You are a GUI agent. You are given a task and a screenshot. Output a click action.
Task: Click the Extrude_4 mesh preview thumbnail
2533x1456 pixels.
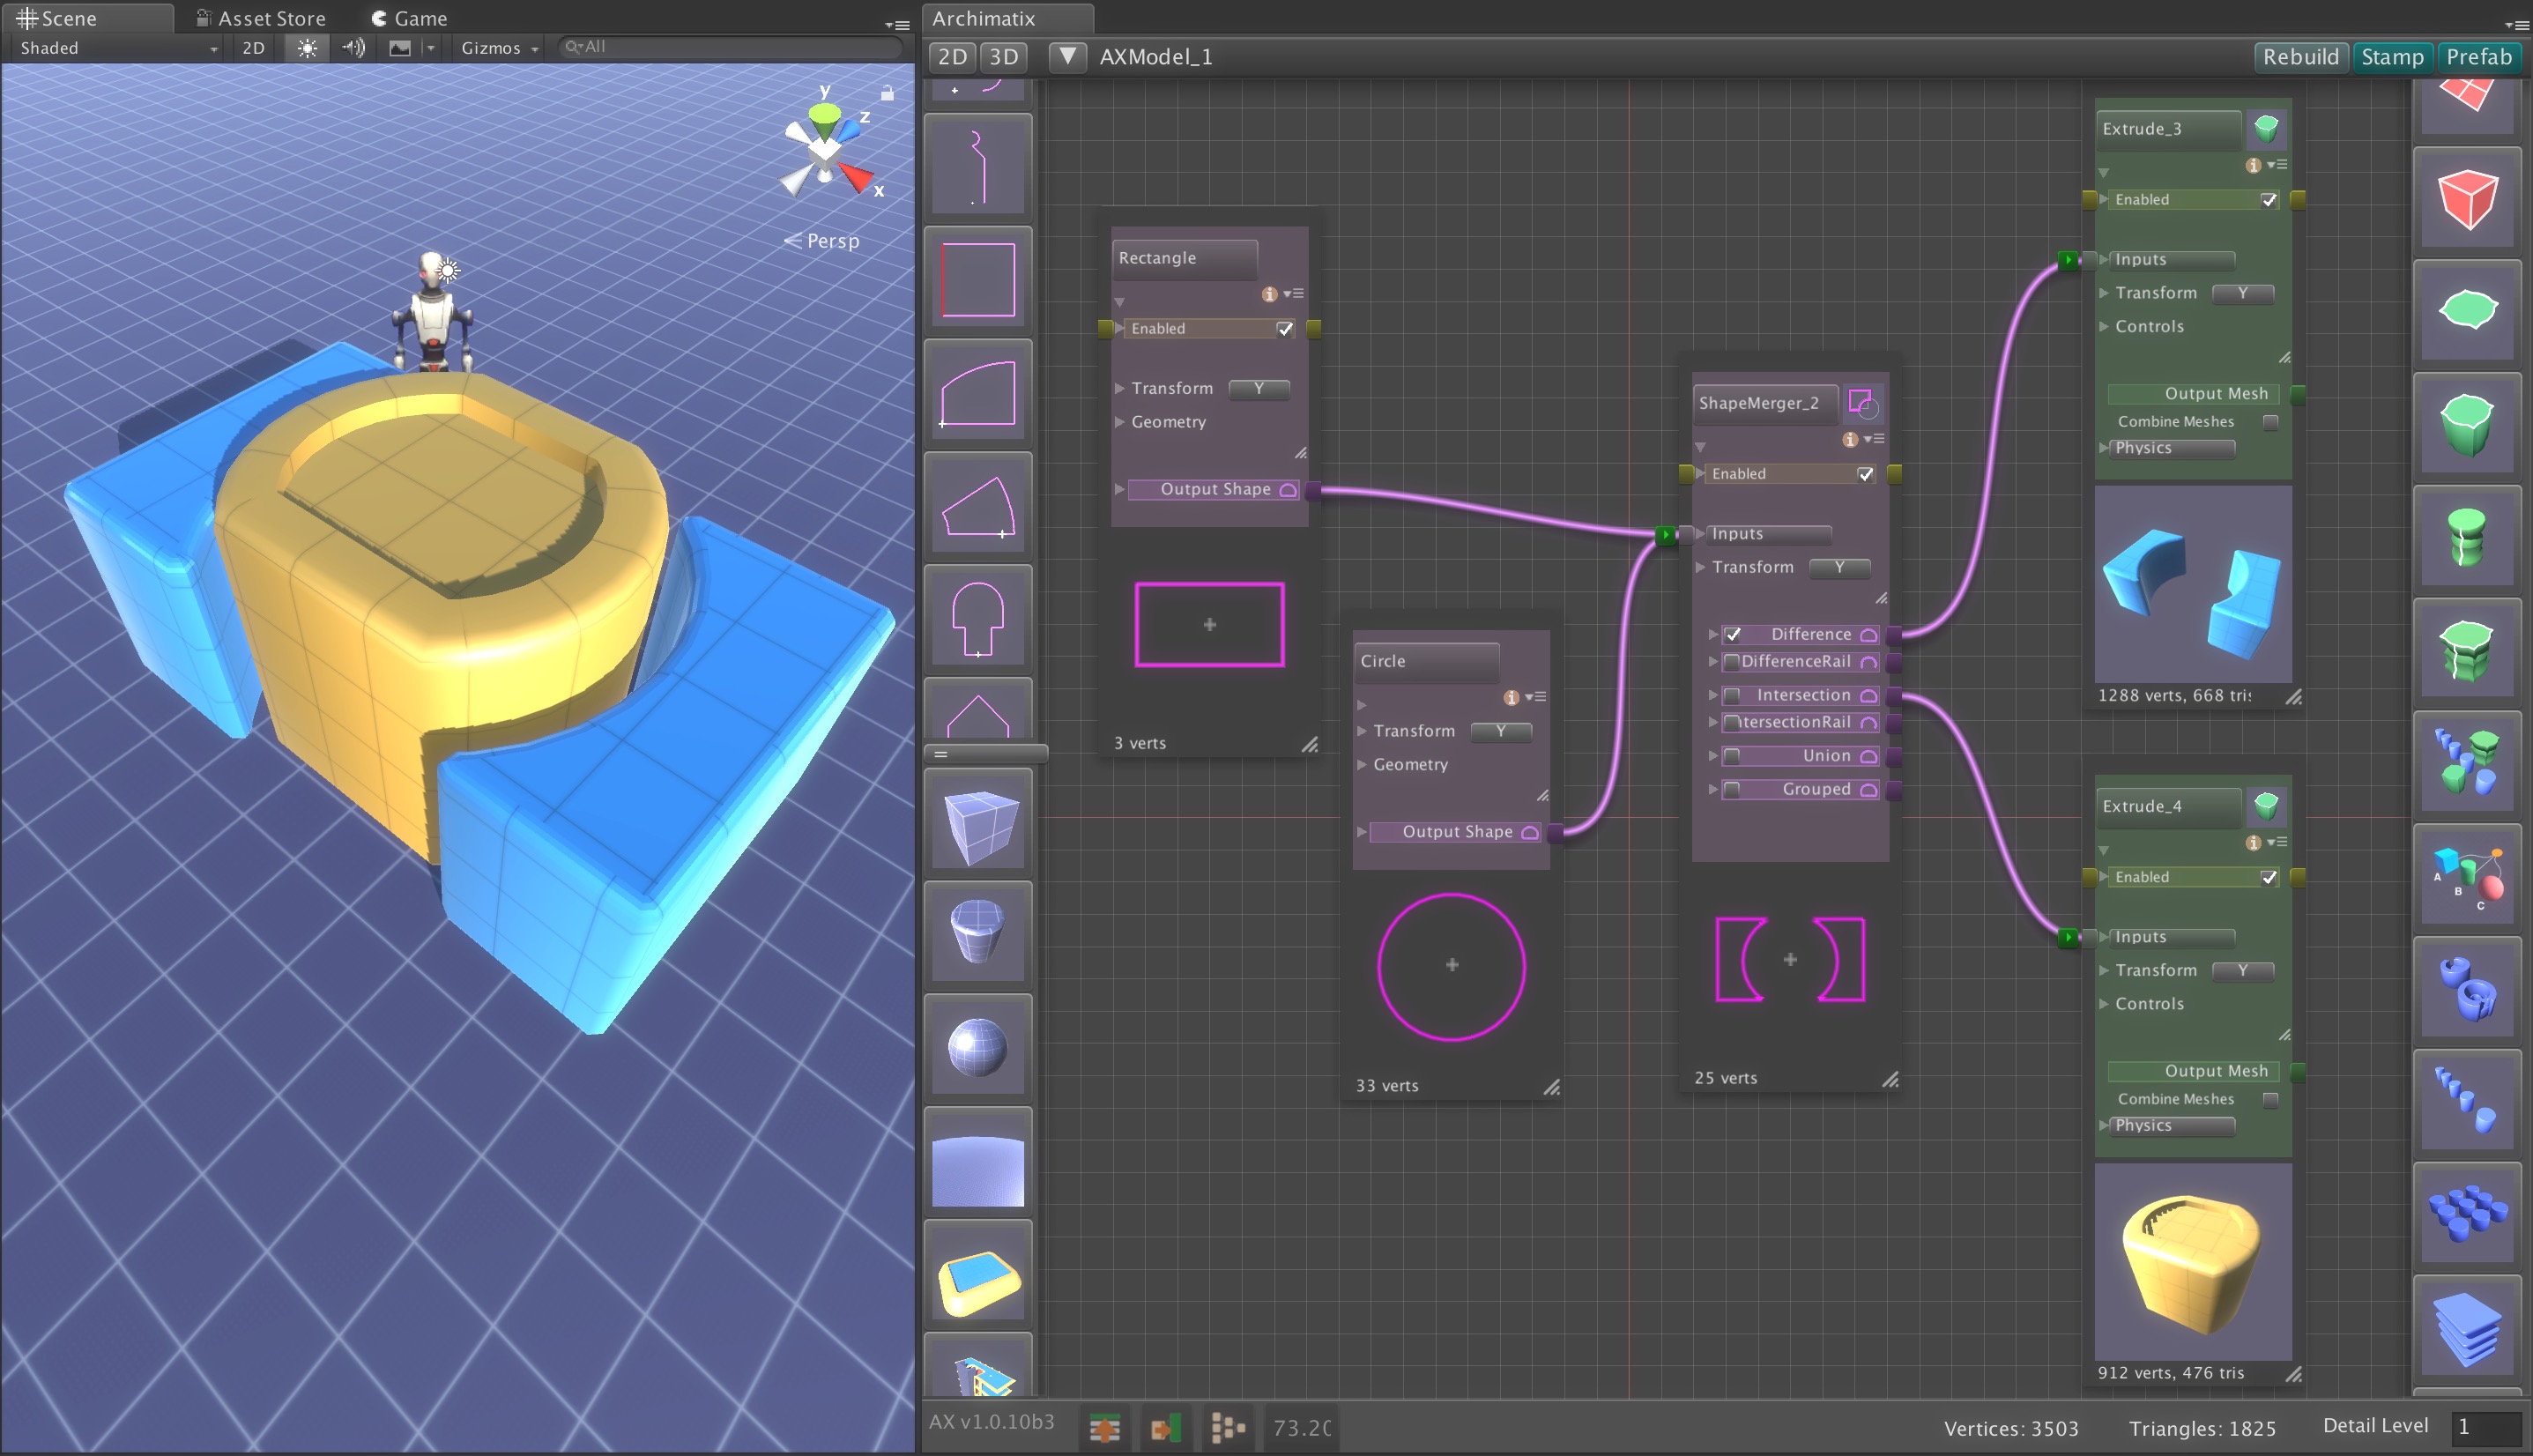click(x=2192, y=1262)
